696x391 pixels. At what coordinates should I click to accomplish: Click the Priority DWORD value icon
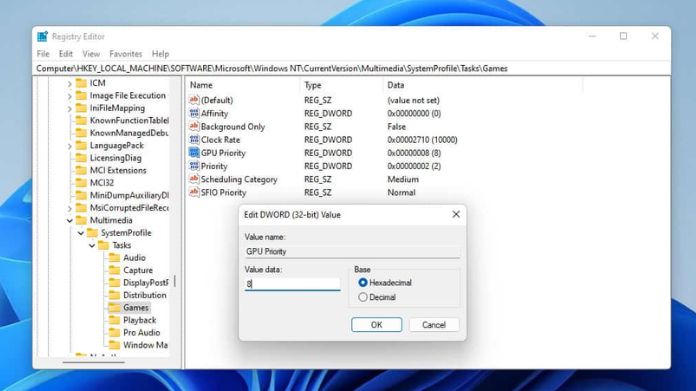[194, 166]
